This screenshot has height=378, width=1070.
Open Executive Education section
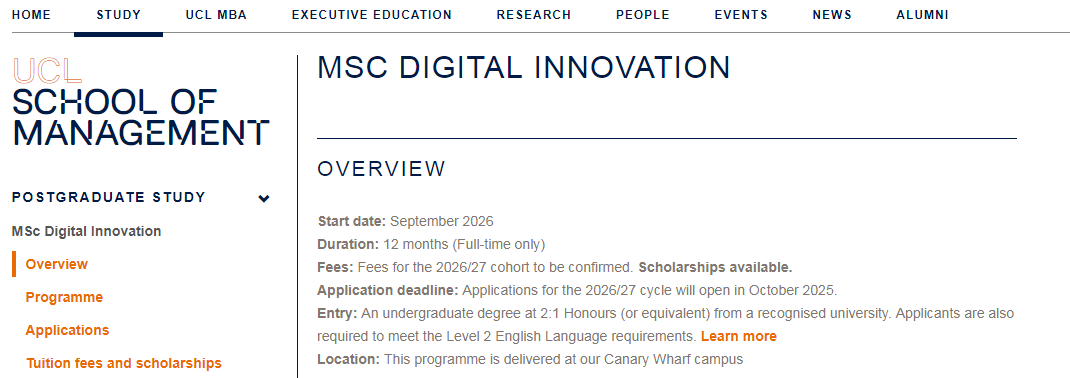[x=372, y=15]
